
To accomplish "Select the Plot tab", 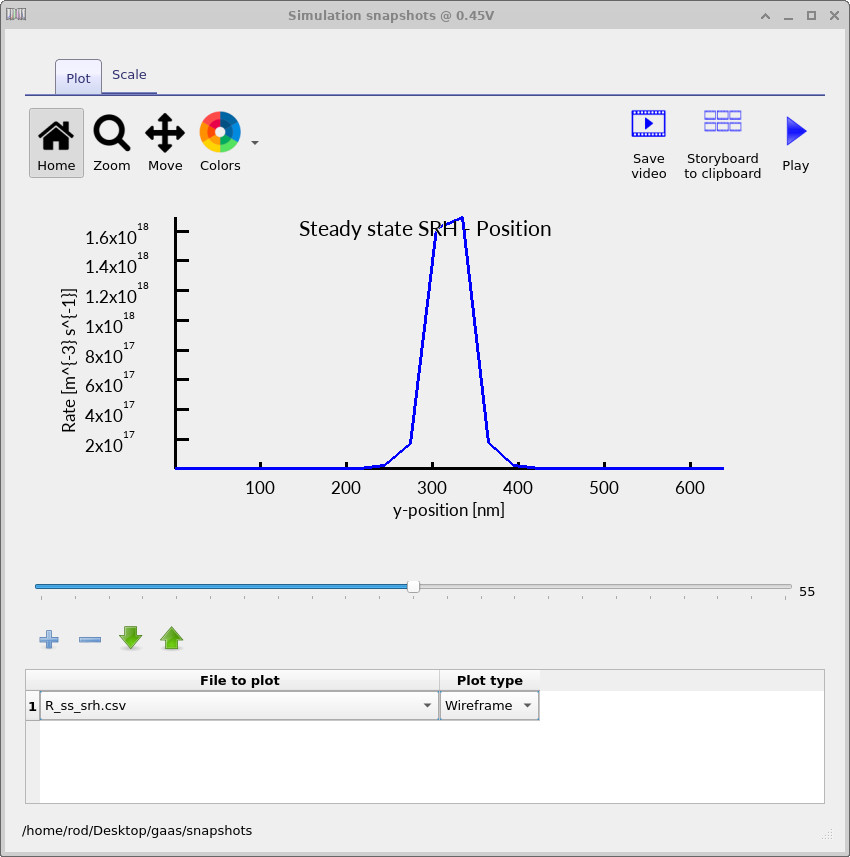I will 77,76.
